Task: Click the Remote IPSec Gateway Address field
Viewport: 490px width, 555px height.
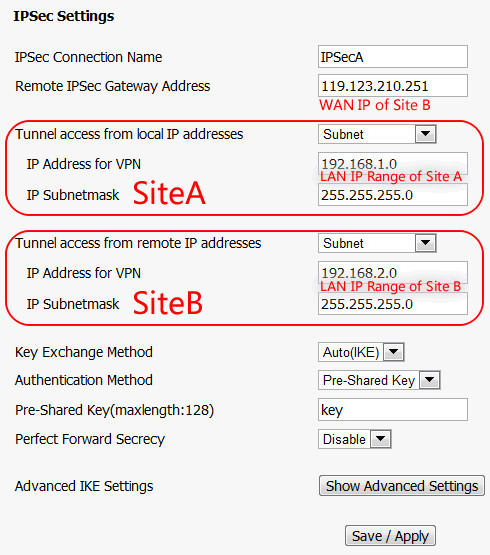Action: (393, 86)
